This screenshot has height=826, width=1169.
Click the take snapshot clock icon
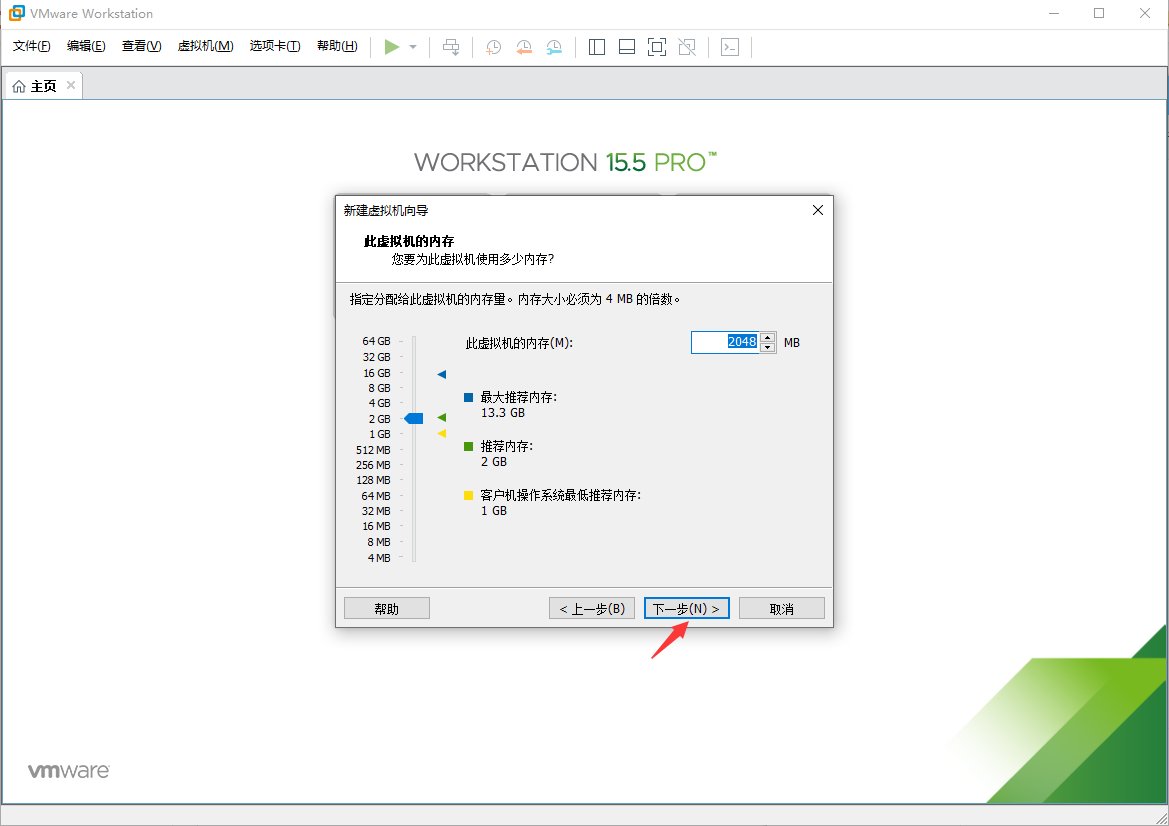494,47
